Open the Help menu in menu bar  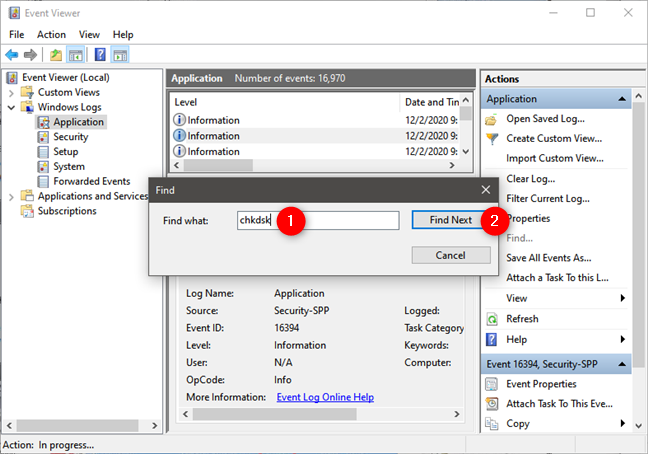123,34
